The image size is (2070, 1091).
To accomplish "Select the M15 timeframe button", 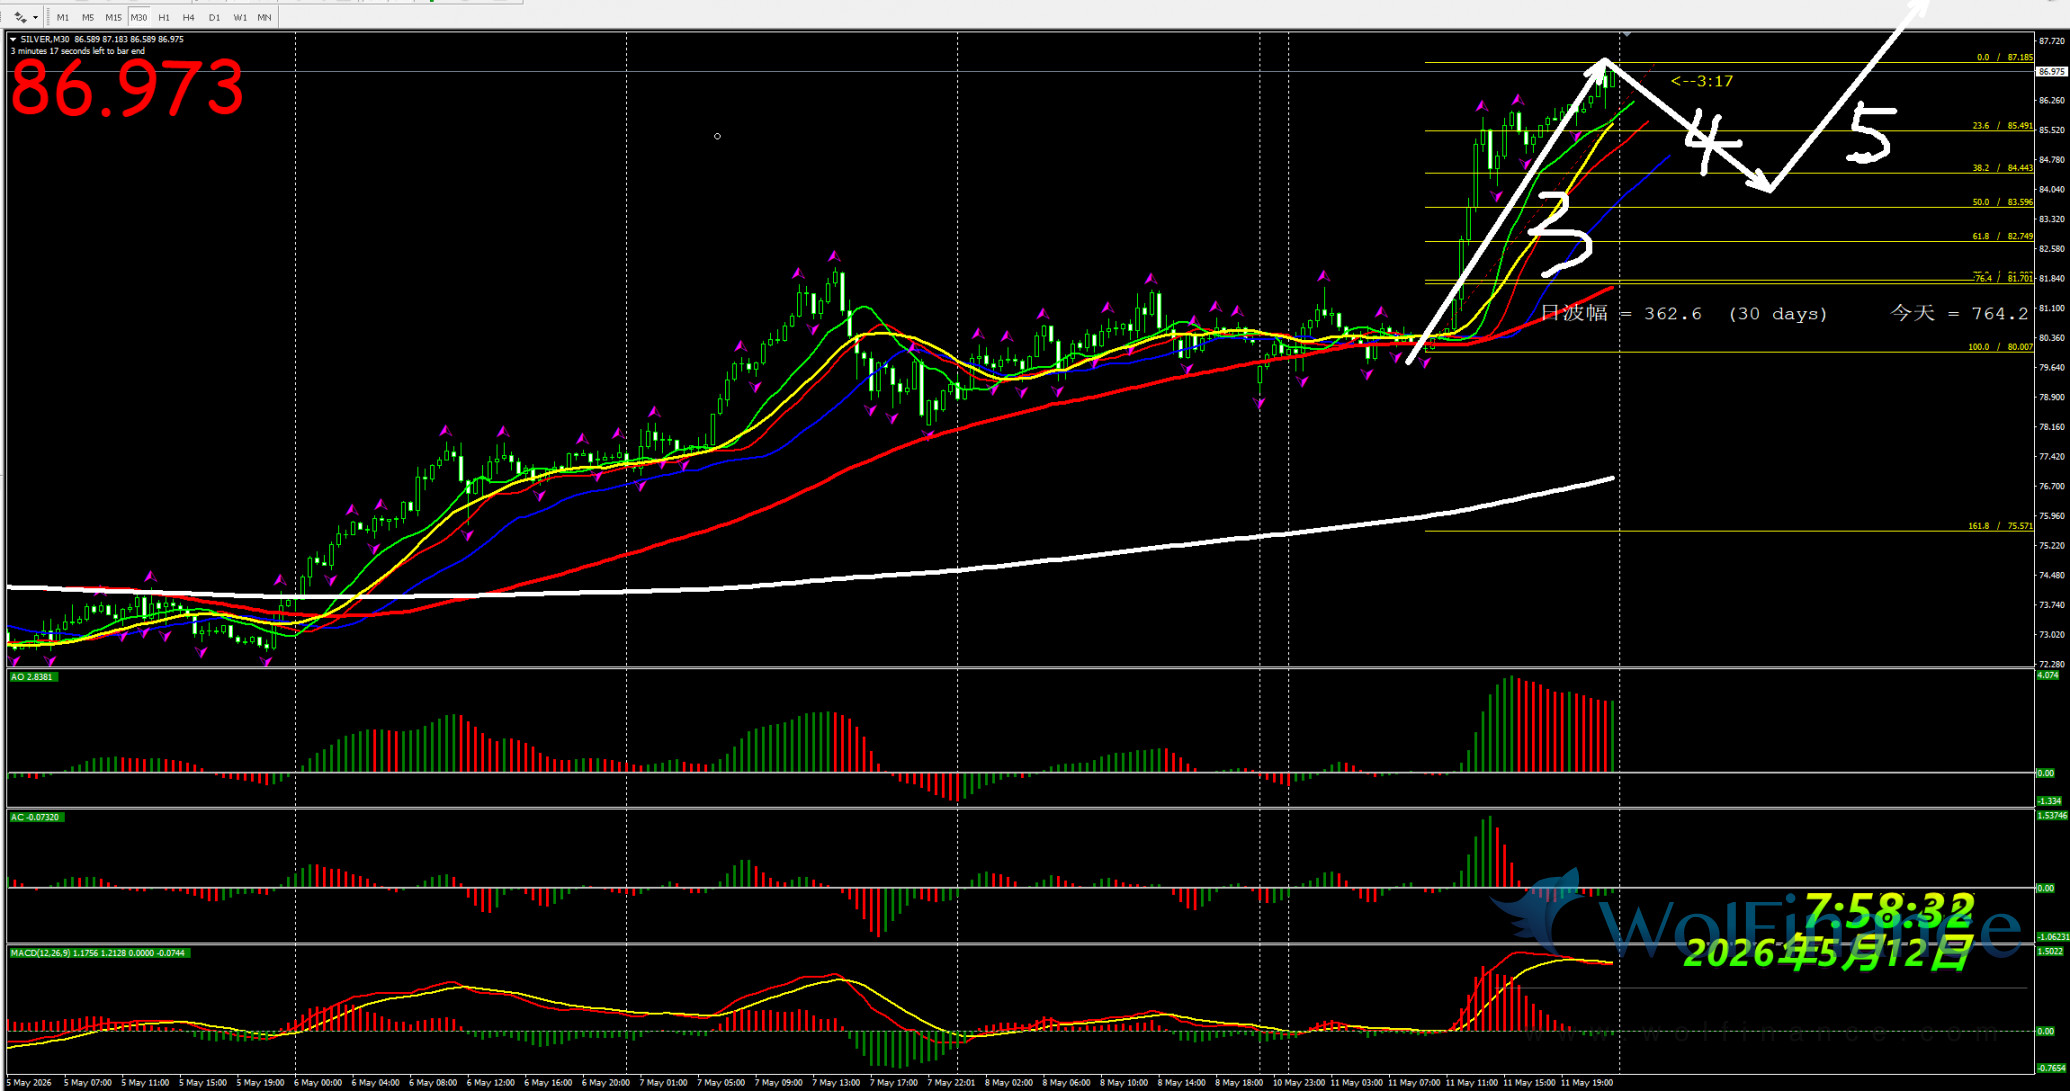I will (x=113, y=17).
